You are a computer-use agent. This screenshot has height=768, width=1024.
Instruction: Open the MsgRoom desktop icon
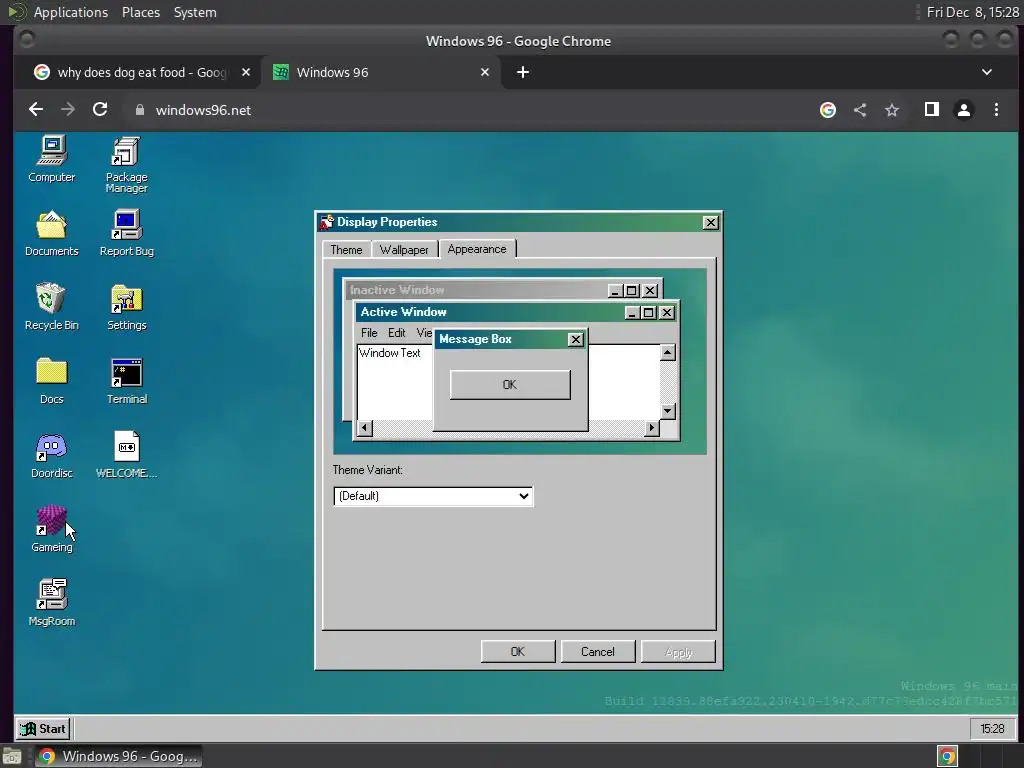click(x=52, y=603)
